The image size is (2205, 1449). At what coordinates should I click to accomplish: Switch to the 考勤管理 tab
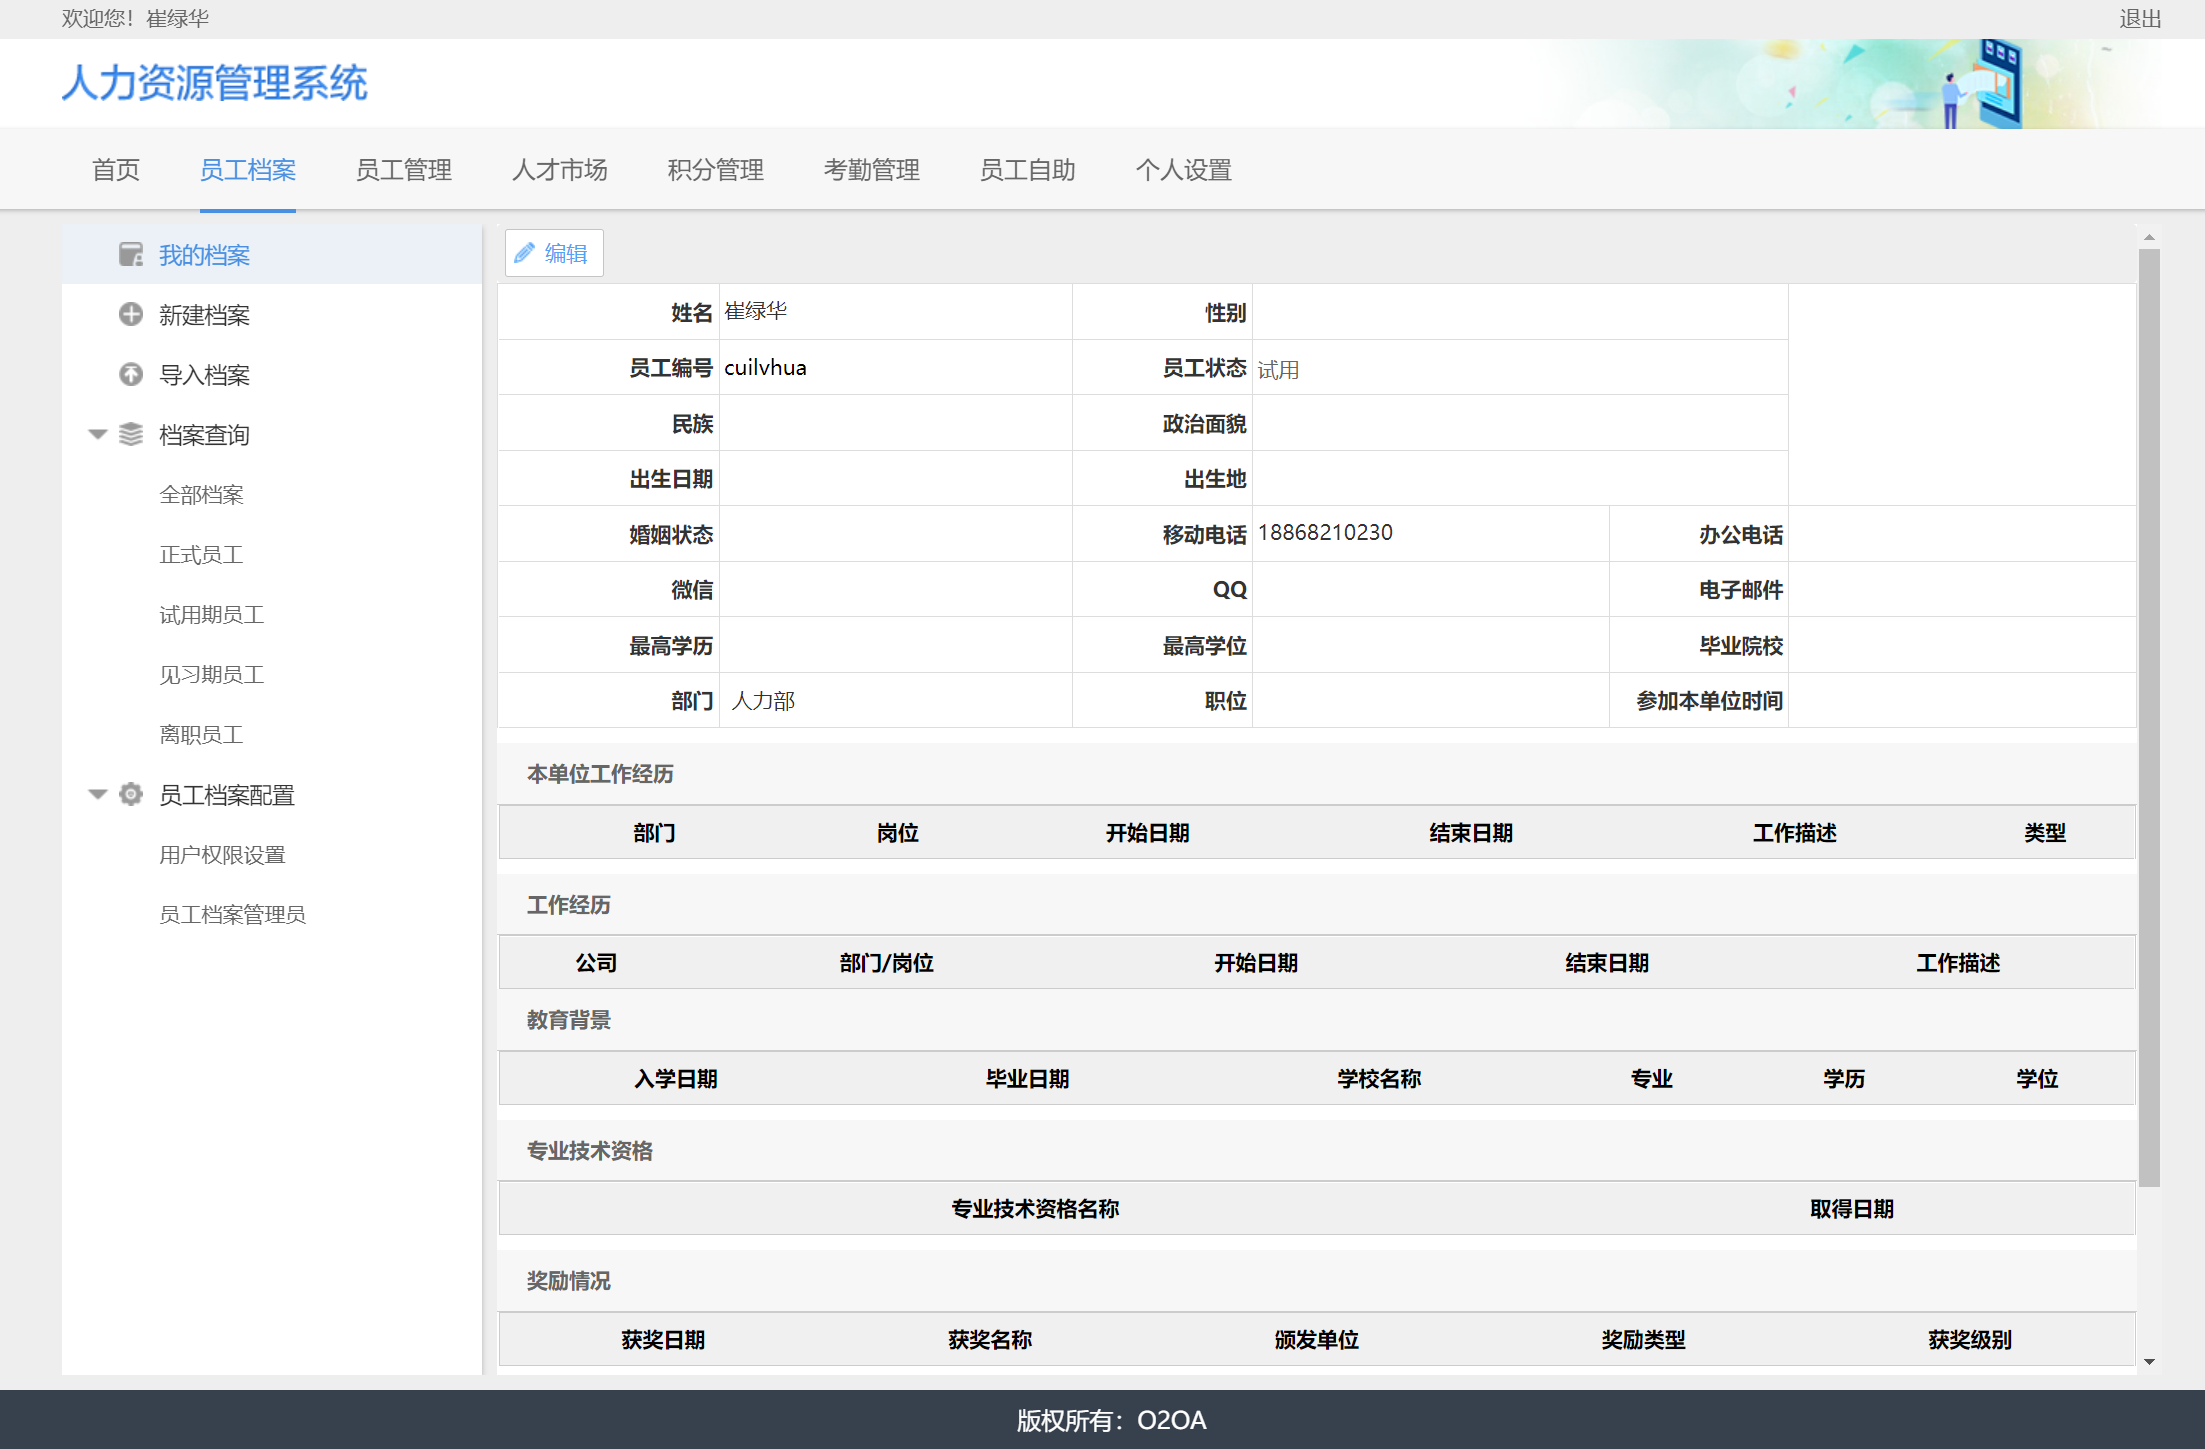(871, 170)
